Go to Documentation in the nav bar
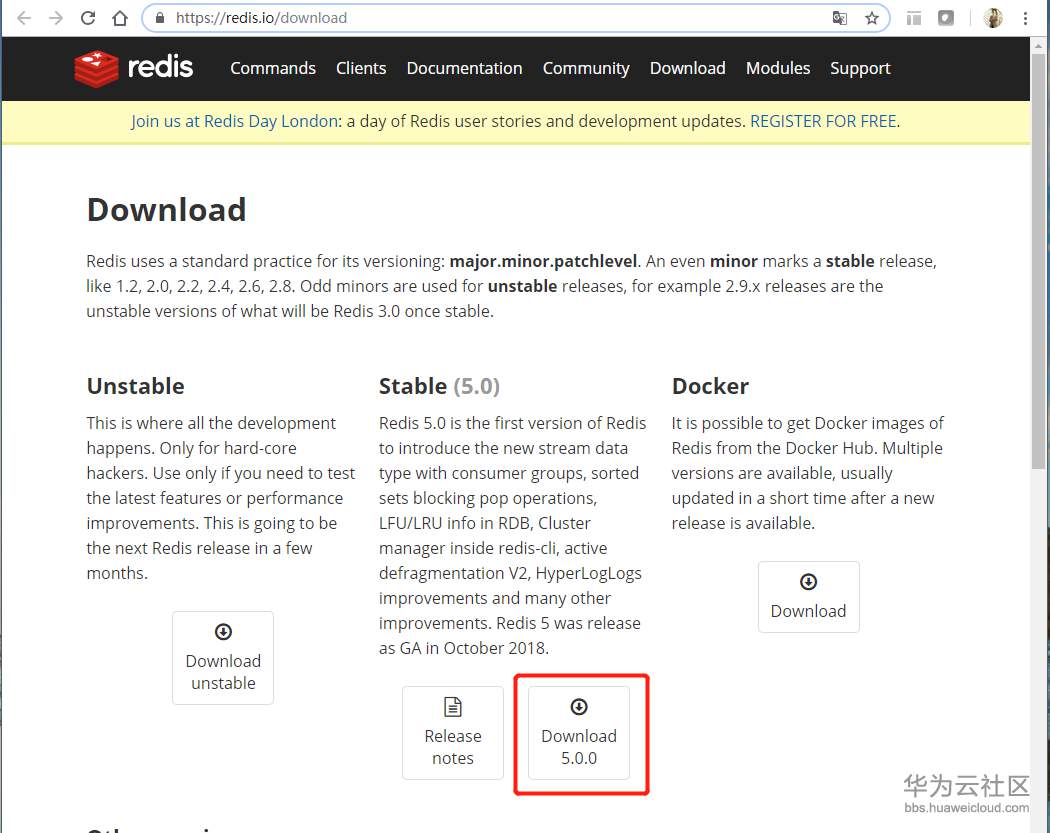The image size is (1050, 833). point(464,68)
